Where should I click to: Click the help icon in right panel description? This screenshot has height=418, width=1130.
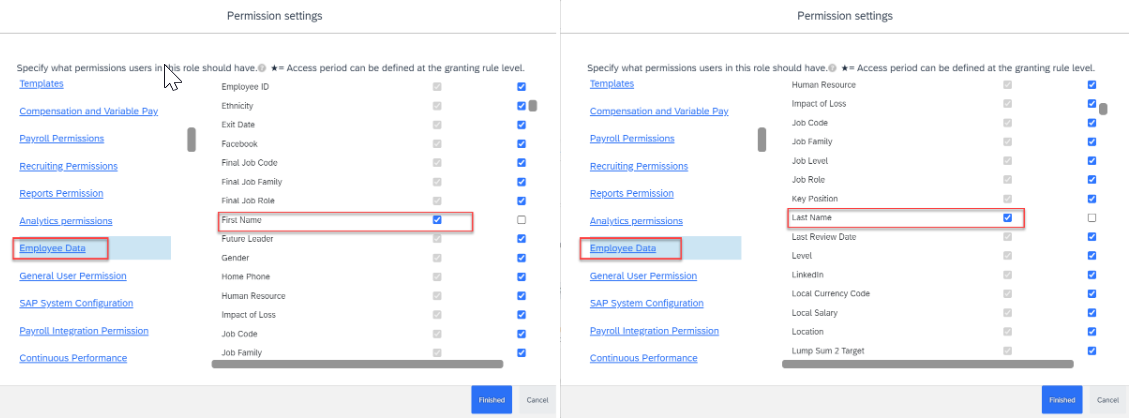(832, 68)
